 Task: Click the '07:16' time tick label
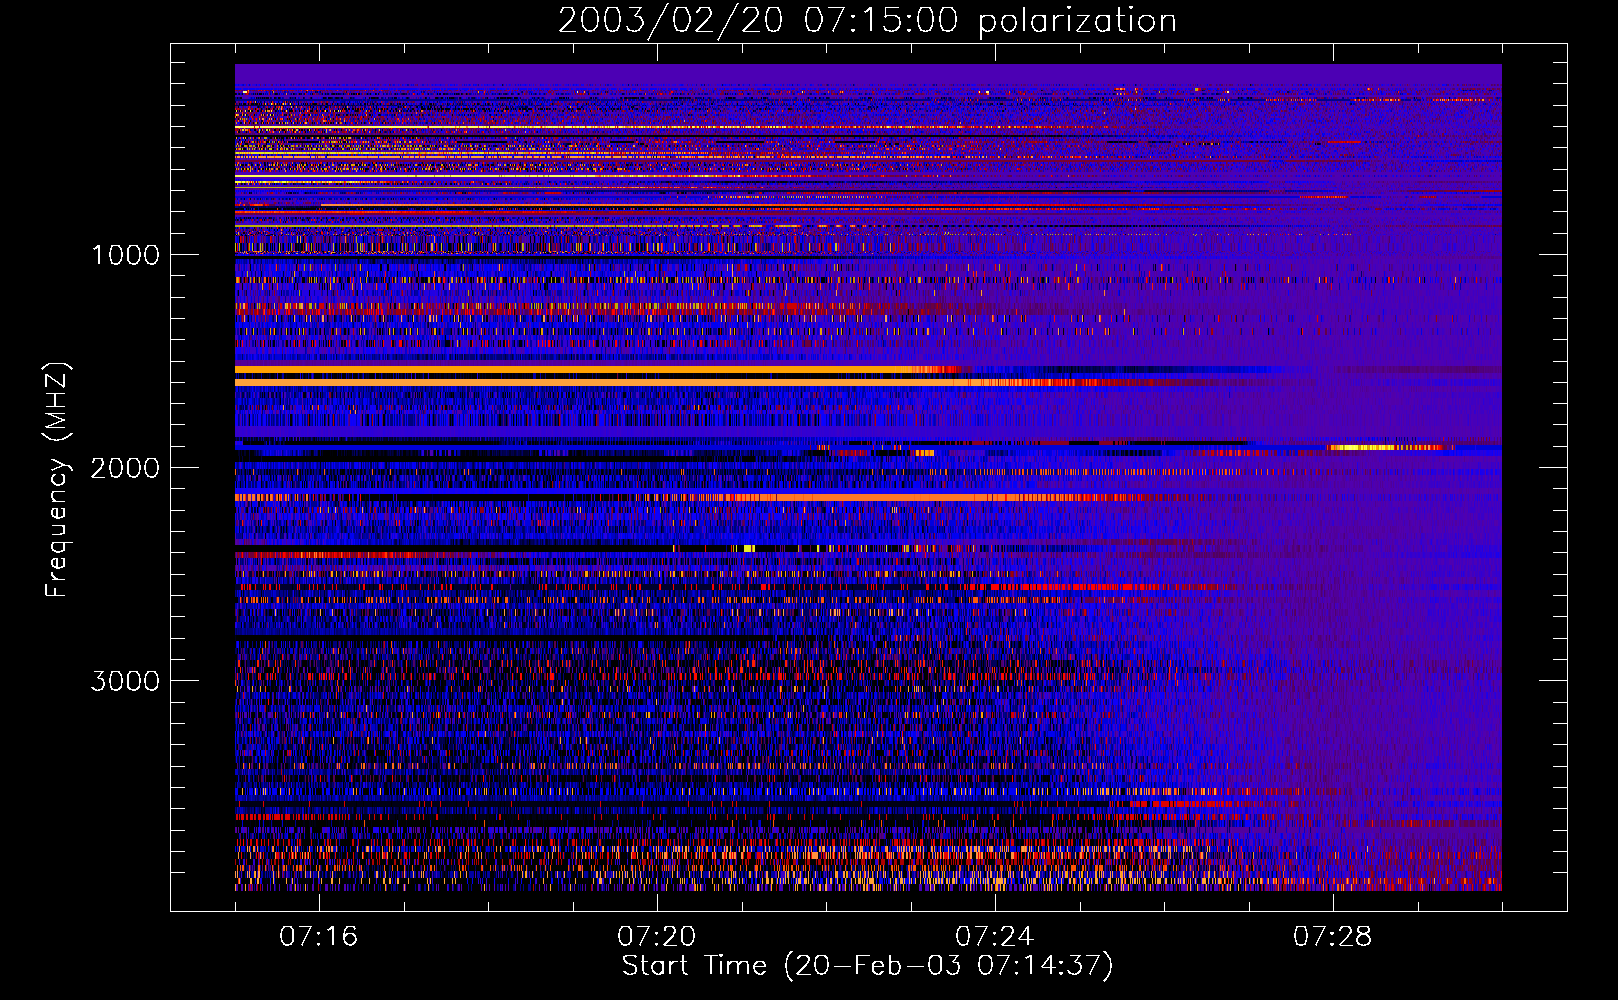(319, 937)
